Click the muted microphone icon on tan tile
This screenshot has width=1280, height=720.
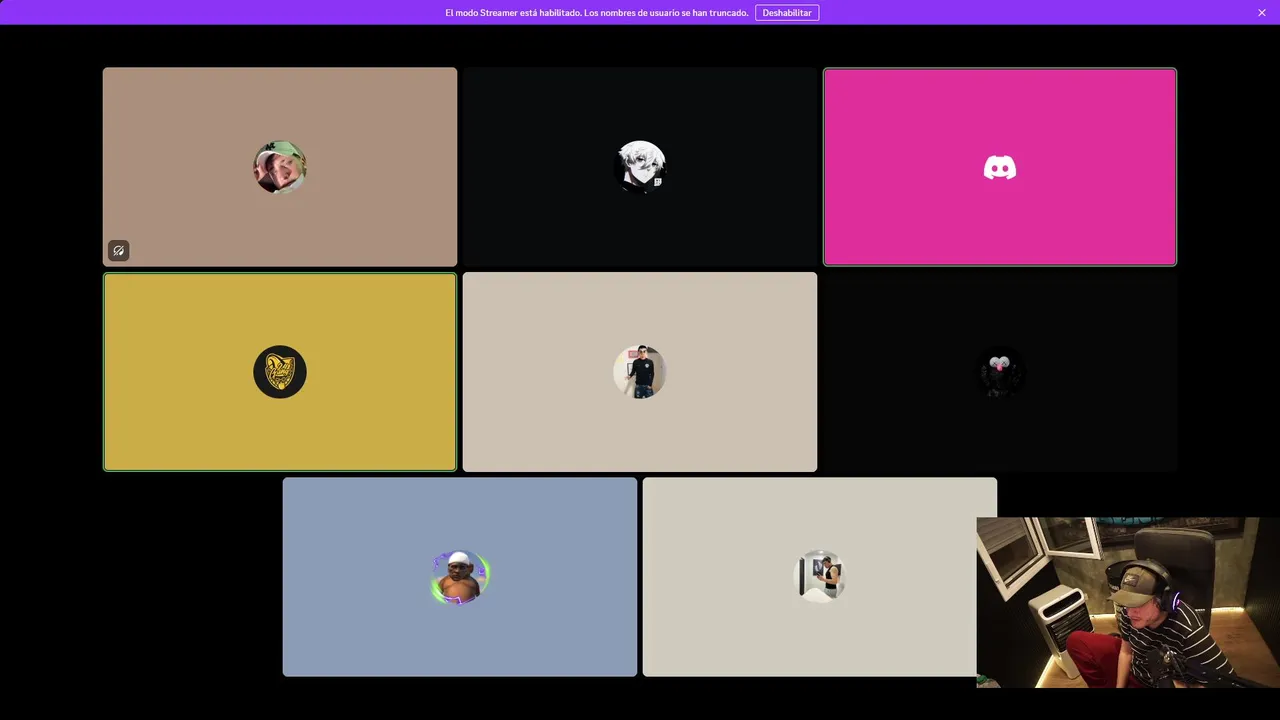pyautogui.click(x=119, y=251)
